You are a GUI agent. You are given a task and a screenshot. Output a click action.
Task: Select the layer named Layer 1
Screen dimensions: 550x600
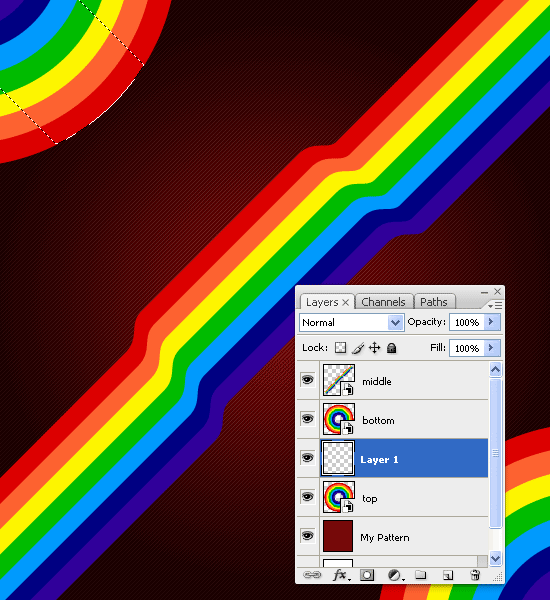tap(379, 460)
